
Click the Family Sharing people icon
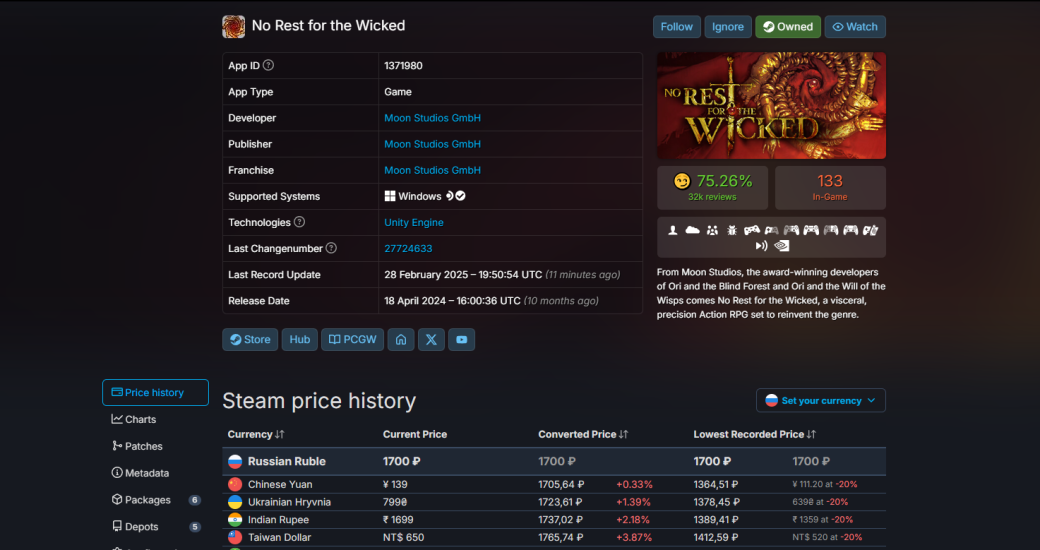[712, 230]
